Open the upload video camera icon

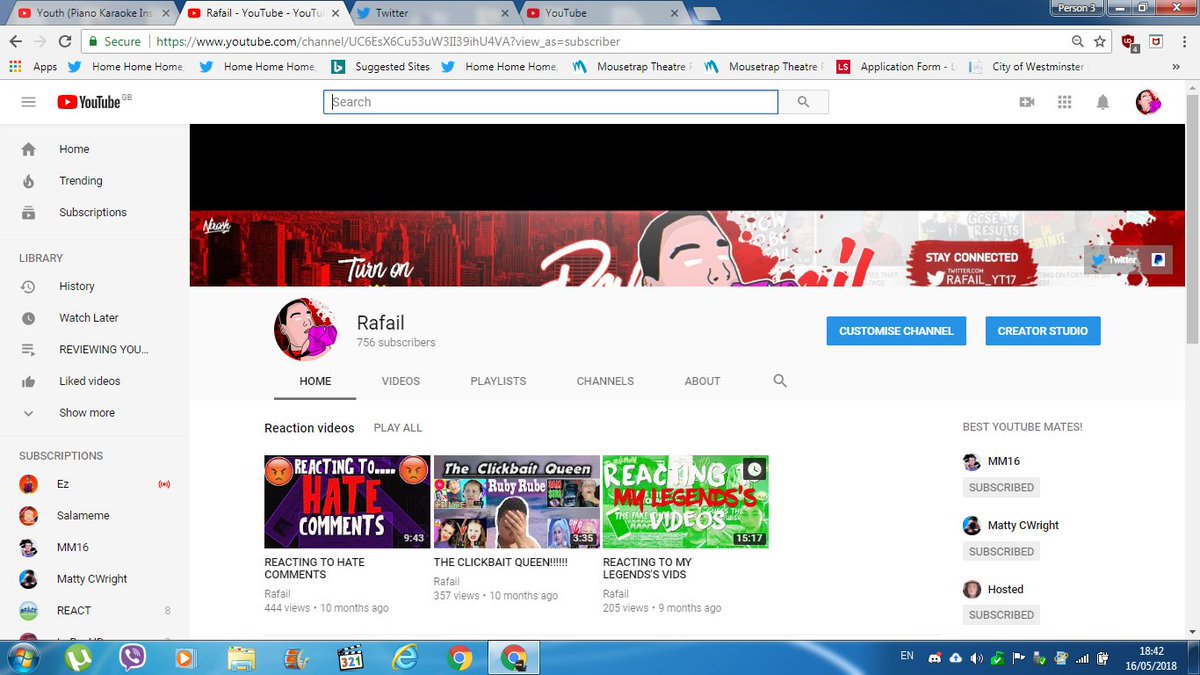tap(1026, 102)
